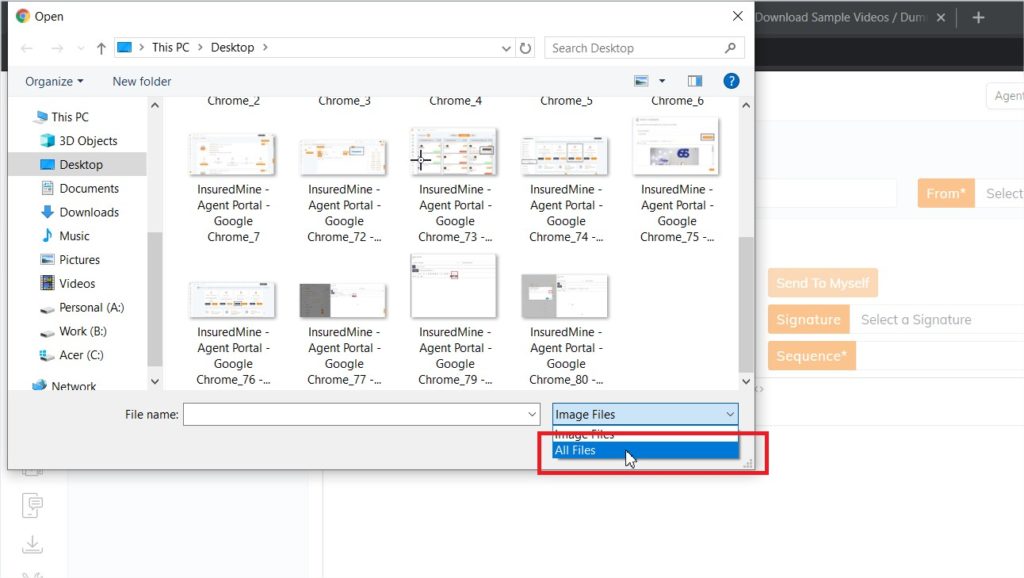Go up one folder level

click(x=101, y=48)
